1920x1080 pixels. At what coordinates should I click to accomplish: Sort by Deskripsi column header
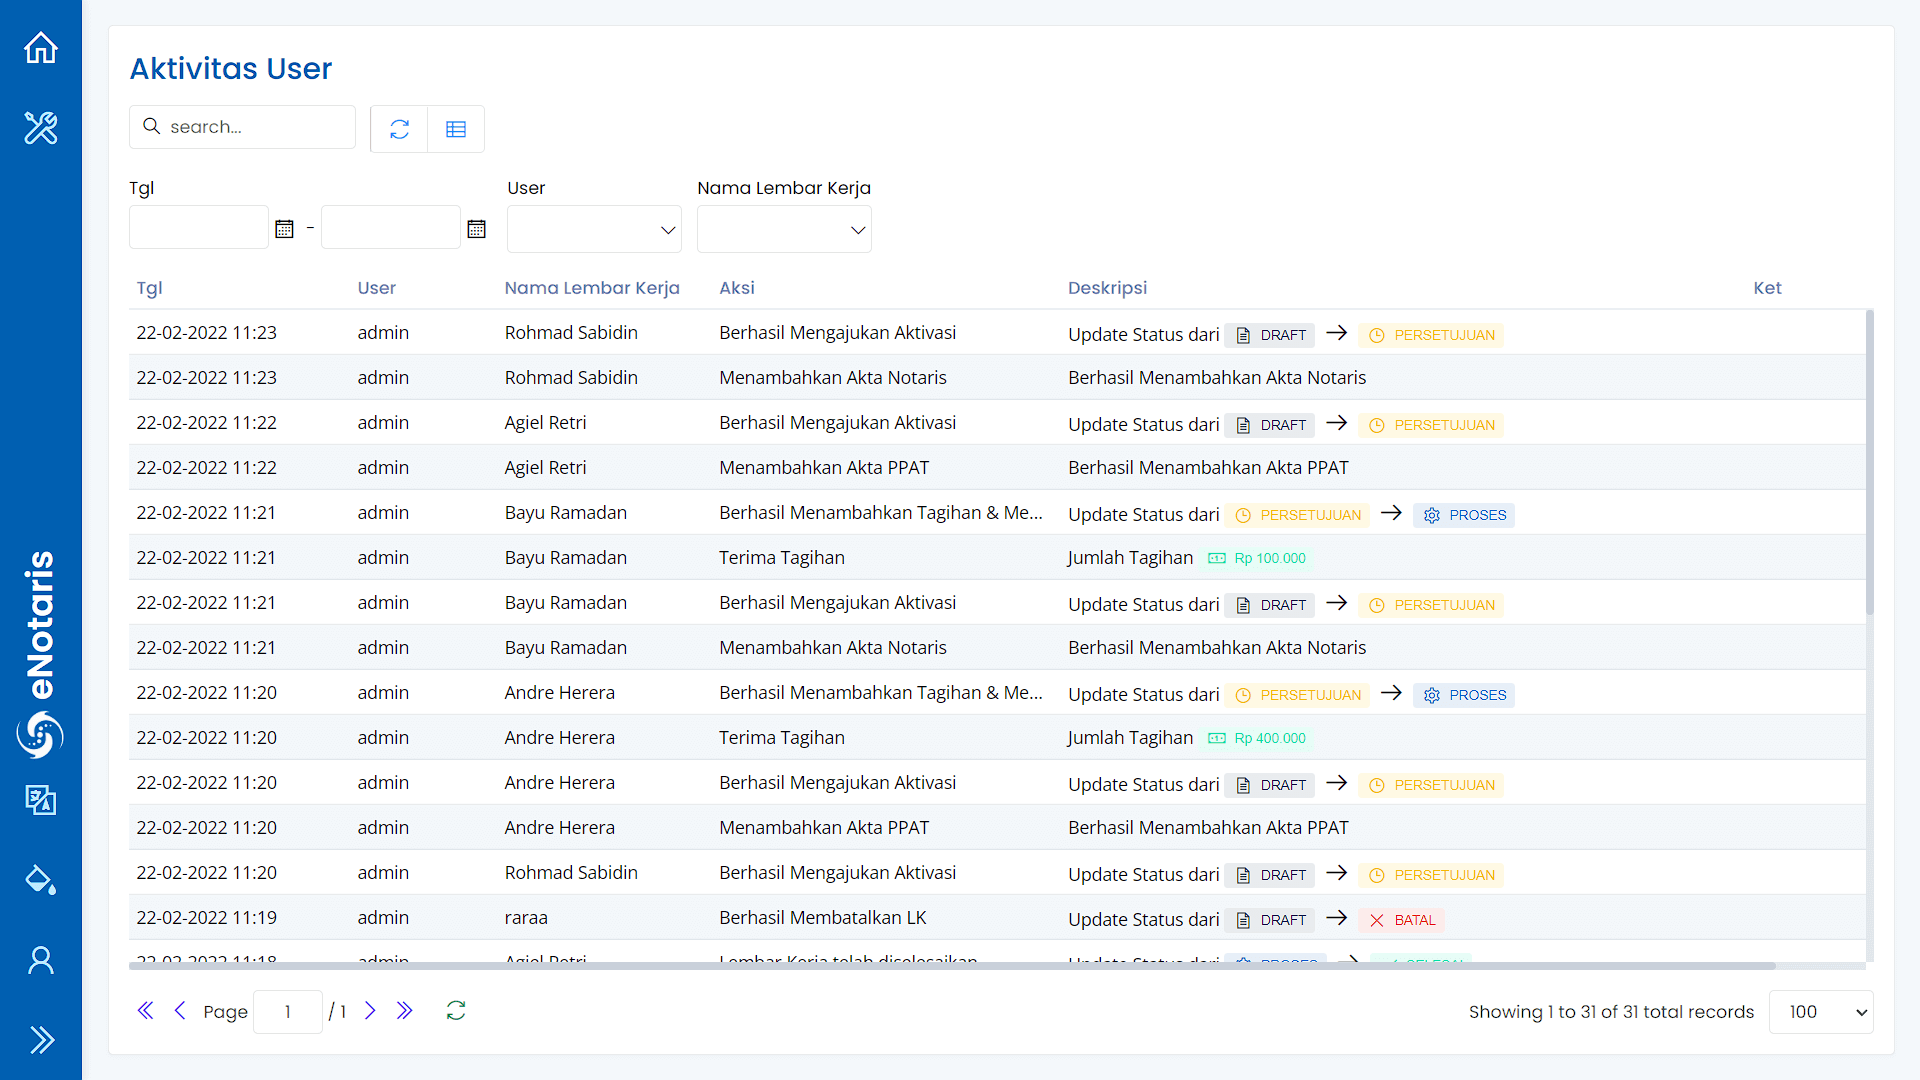[1107, 288]
